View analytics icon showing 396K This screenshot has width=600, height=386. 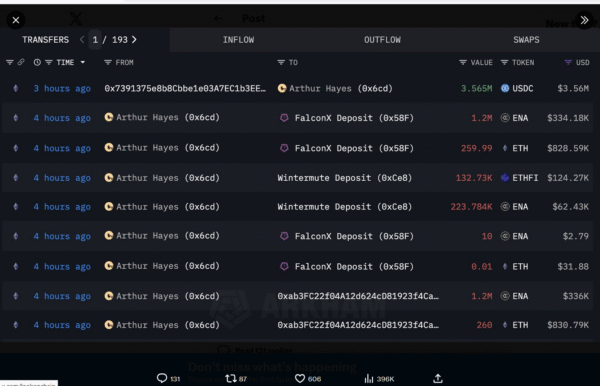[x=369, y=379]
